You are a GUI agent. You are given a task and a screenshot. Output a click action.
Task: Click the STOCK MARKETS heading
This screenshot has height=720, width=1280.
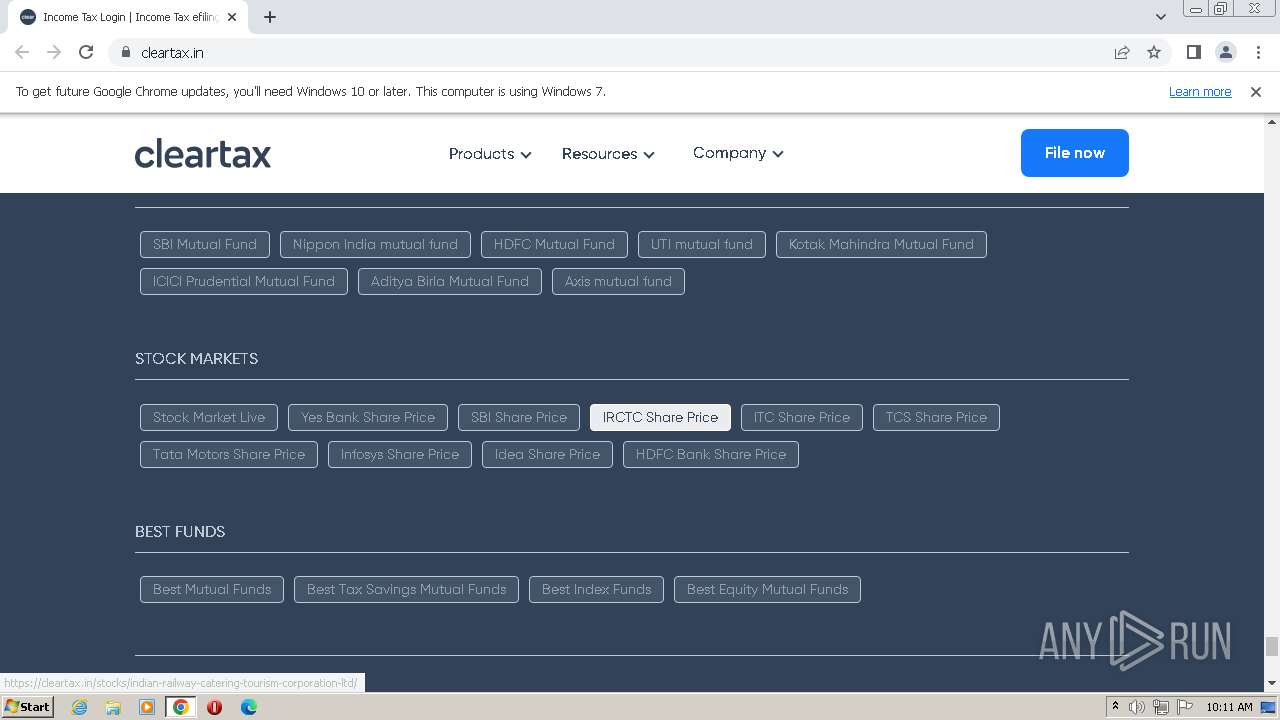pyautogui.click(x=196, y=358)
